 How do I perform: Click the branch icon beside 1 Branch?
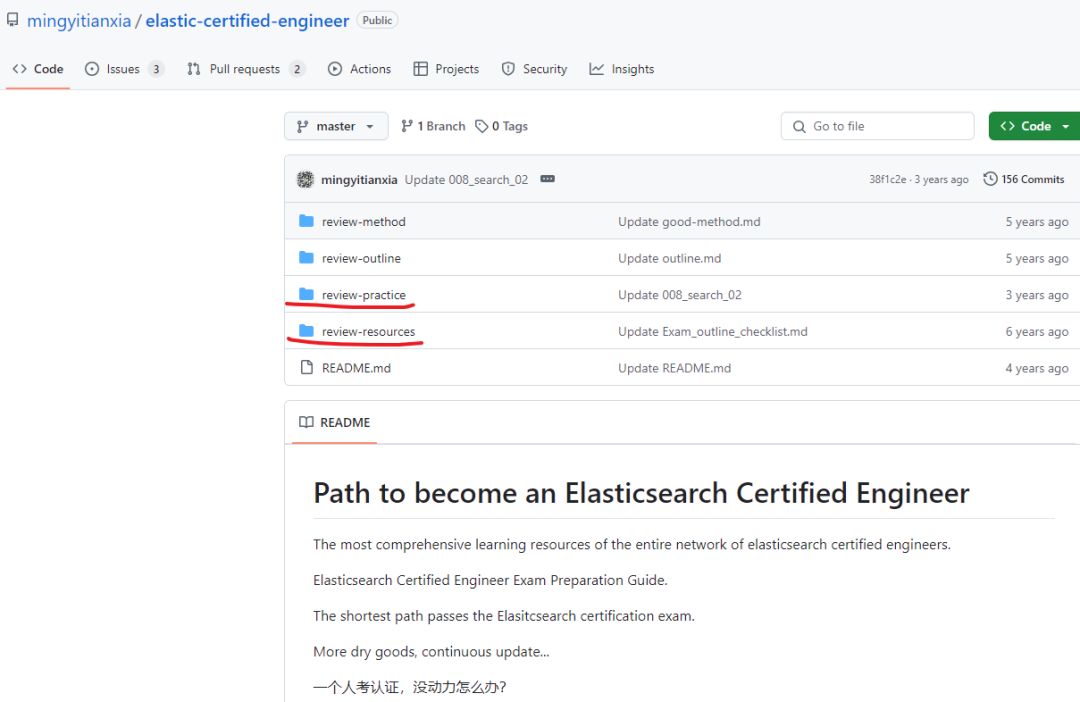[407, 125]
